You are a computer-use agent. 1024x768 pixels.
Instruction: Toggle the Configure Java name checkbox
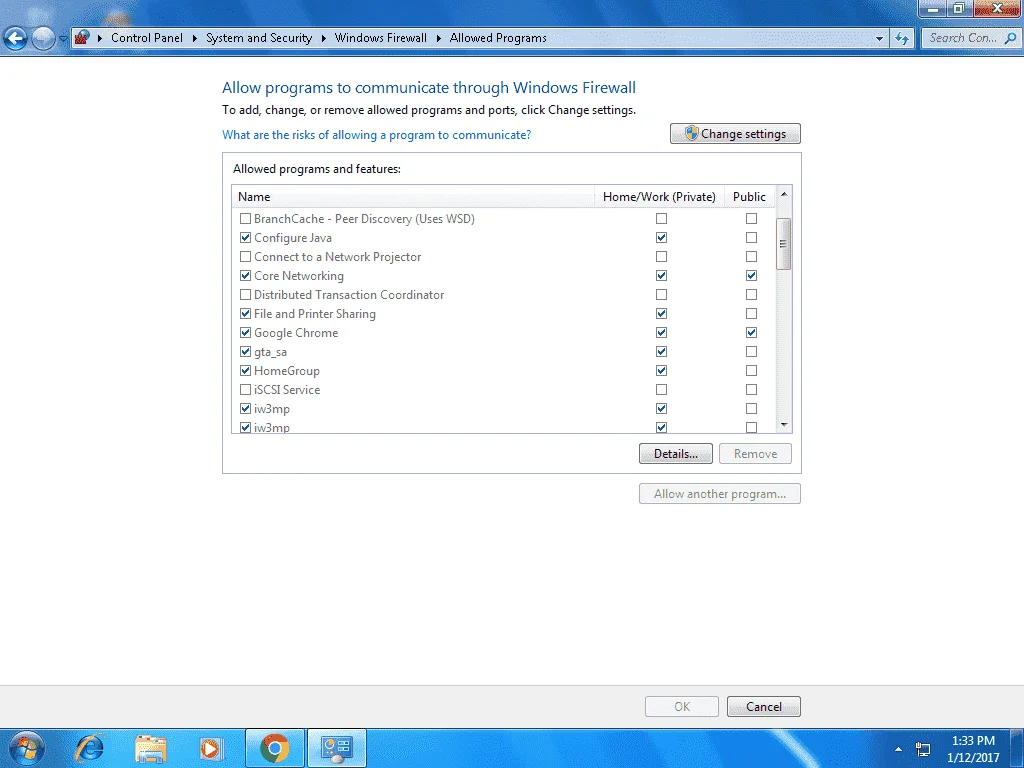coord(246,238)
